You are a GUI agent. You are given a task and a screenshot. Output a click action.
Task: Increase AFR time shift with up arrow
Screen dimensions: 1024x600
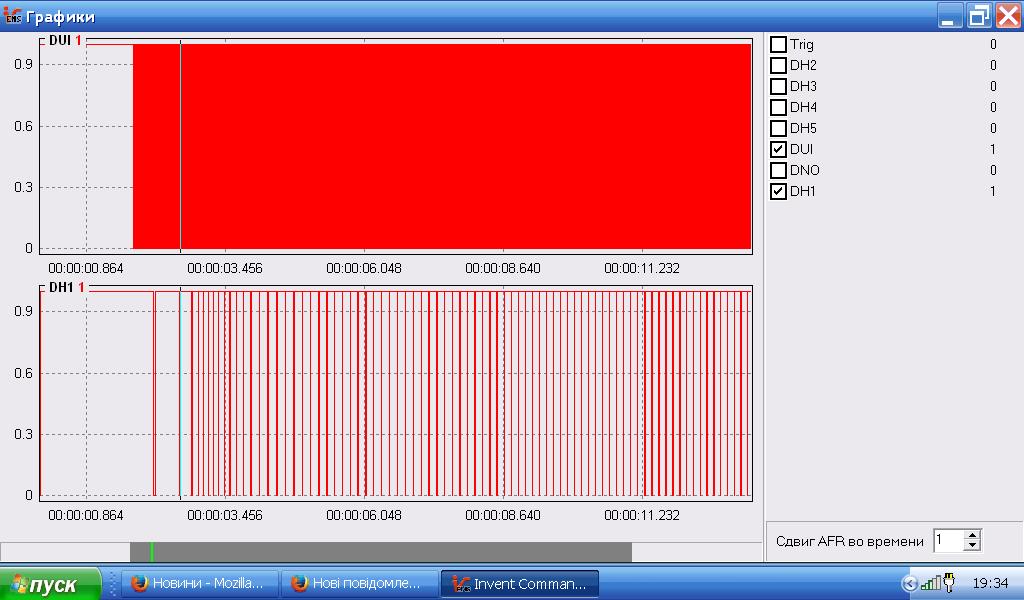tap(972, 535)
